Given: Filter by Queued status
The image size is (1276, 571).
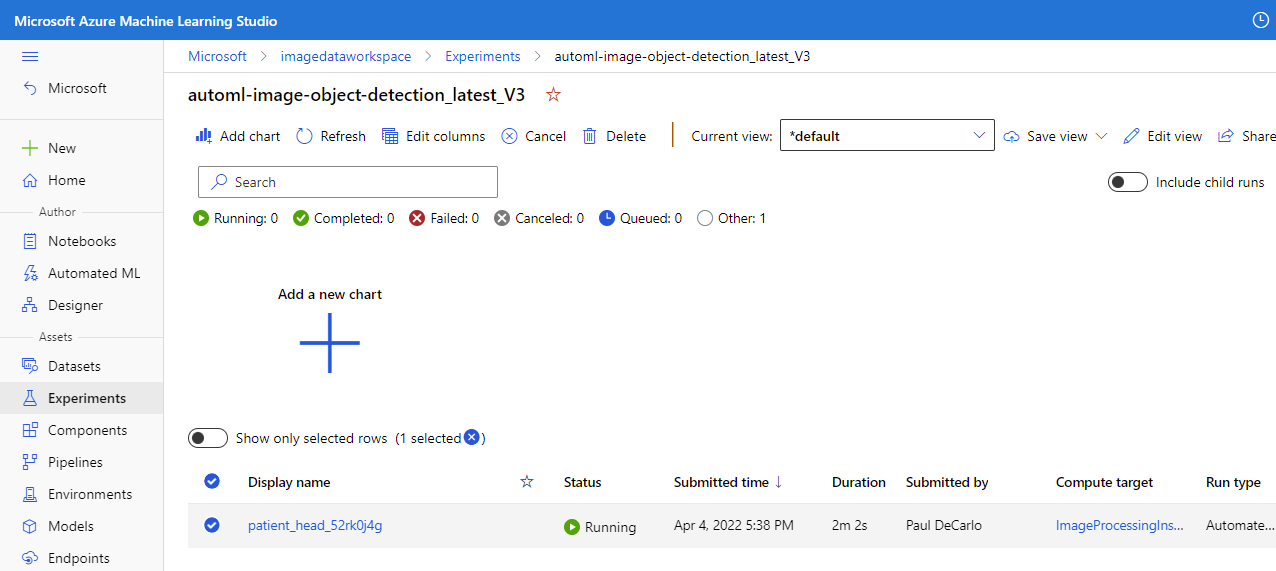Looking at the screenshot, I should [640, 218].
